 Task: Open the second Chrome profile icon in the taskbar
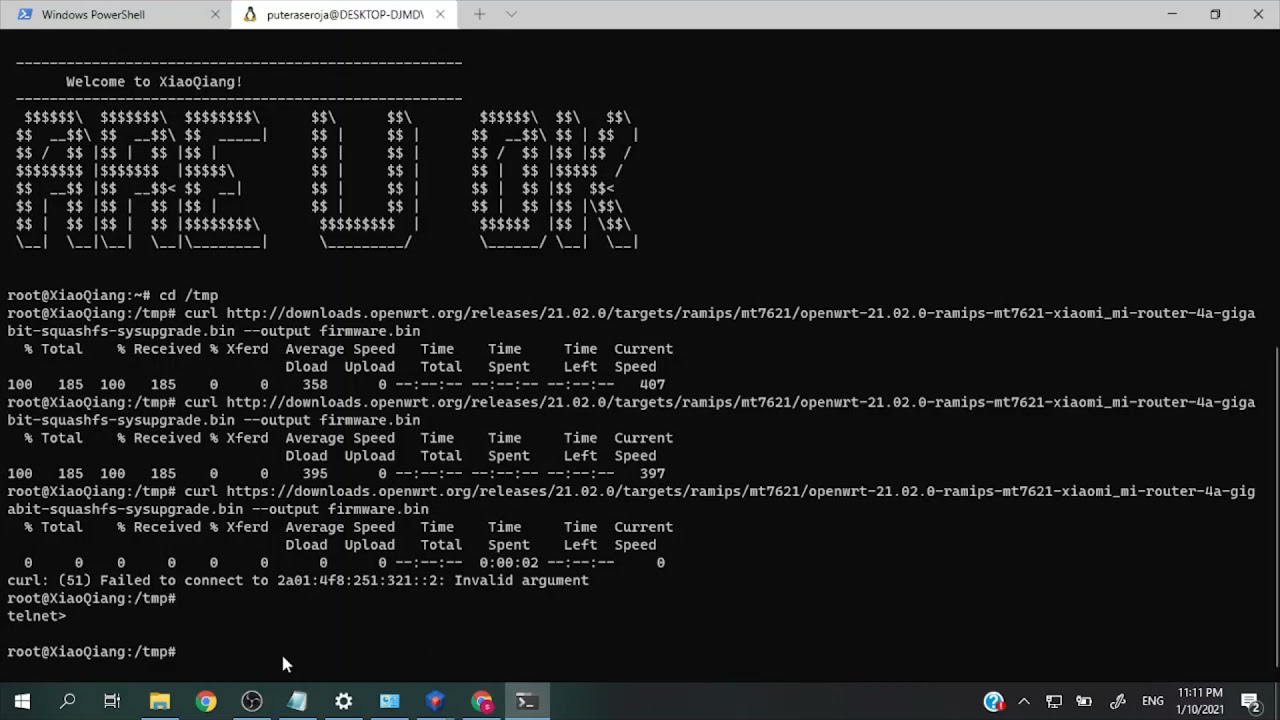coord(481,701)
